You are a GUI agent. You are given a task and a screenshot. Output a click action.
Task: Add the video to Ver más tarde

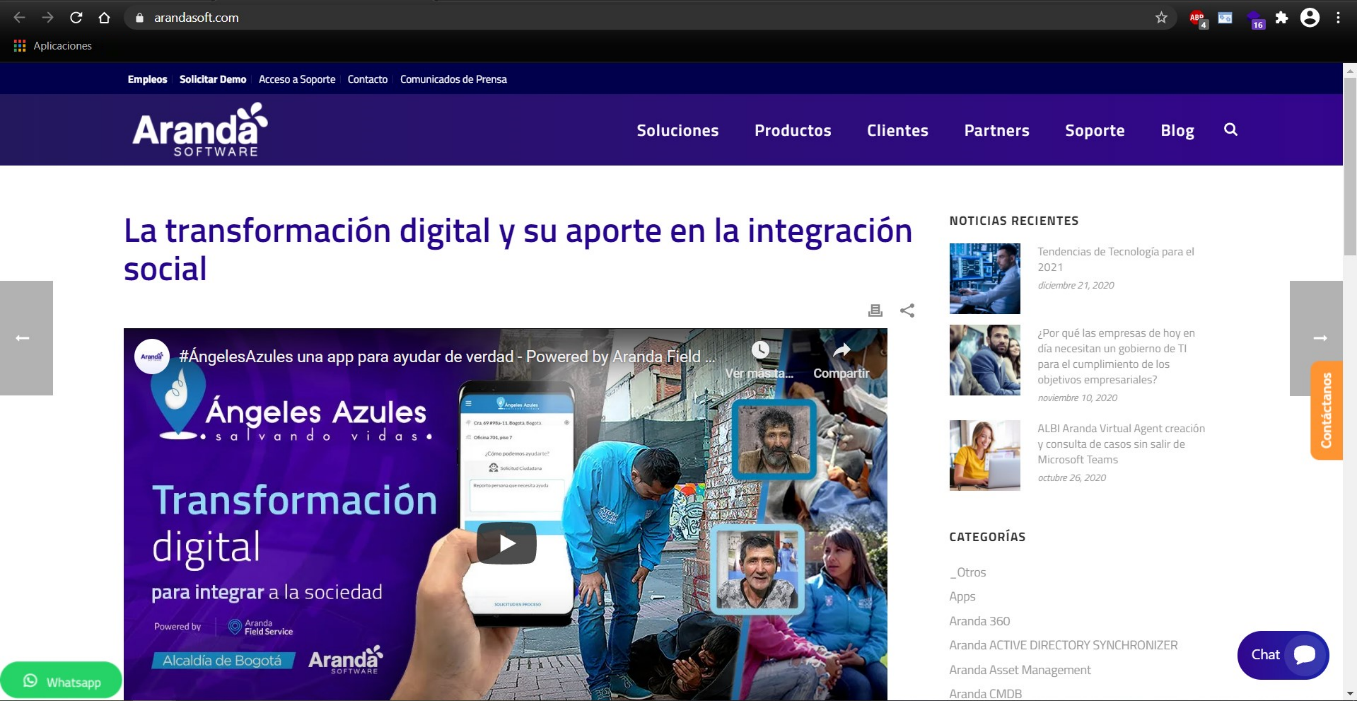(760, 360)
